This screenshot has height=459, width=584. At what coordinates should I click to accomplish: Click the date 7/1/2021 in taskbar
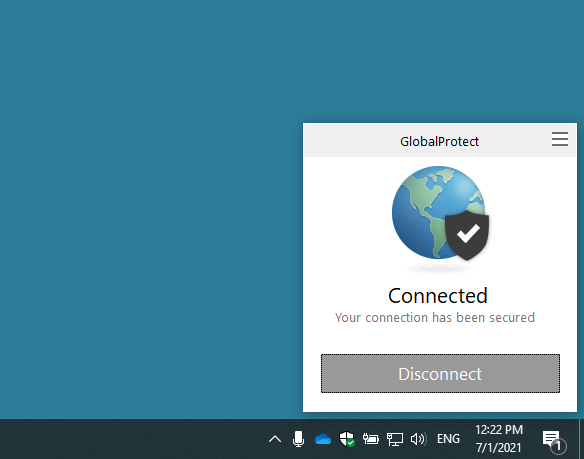[499, 447]
